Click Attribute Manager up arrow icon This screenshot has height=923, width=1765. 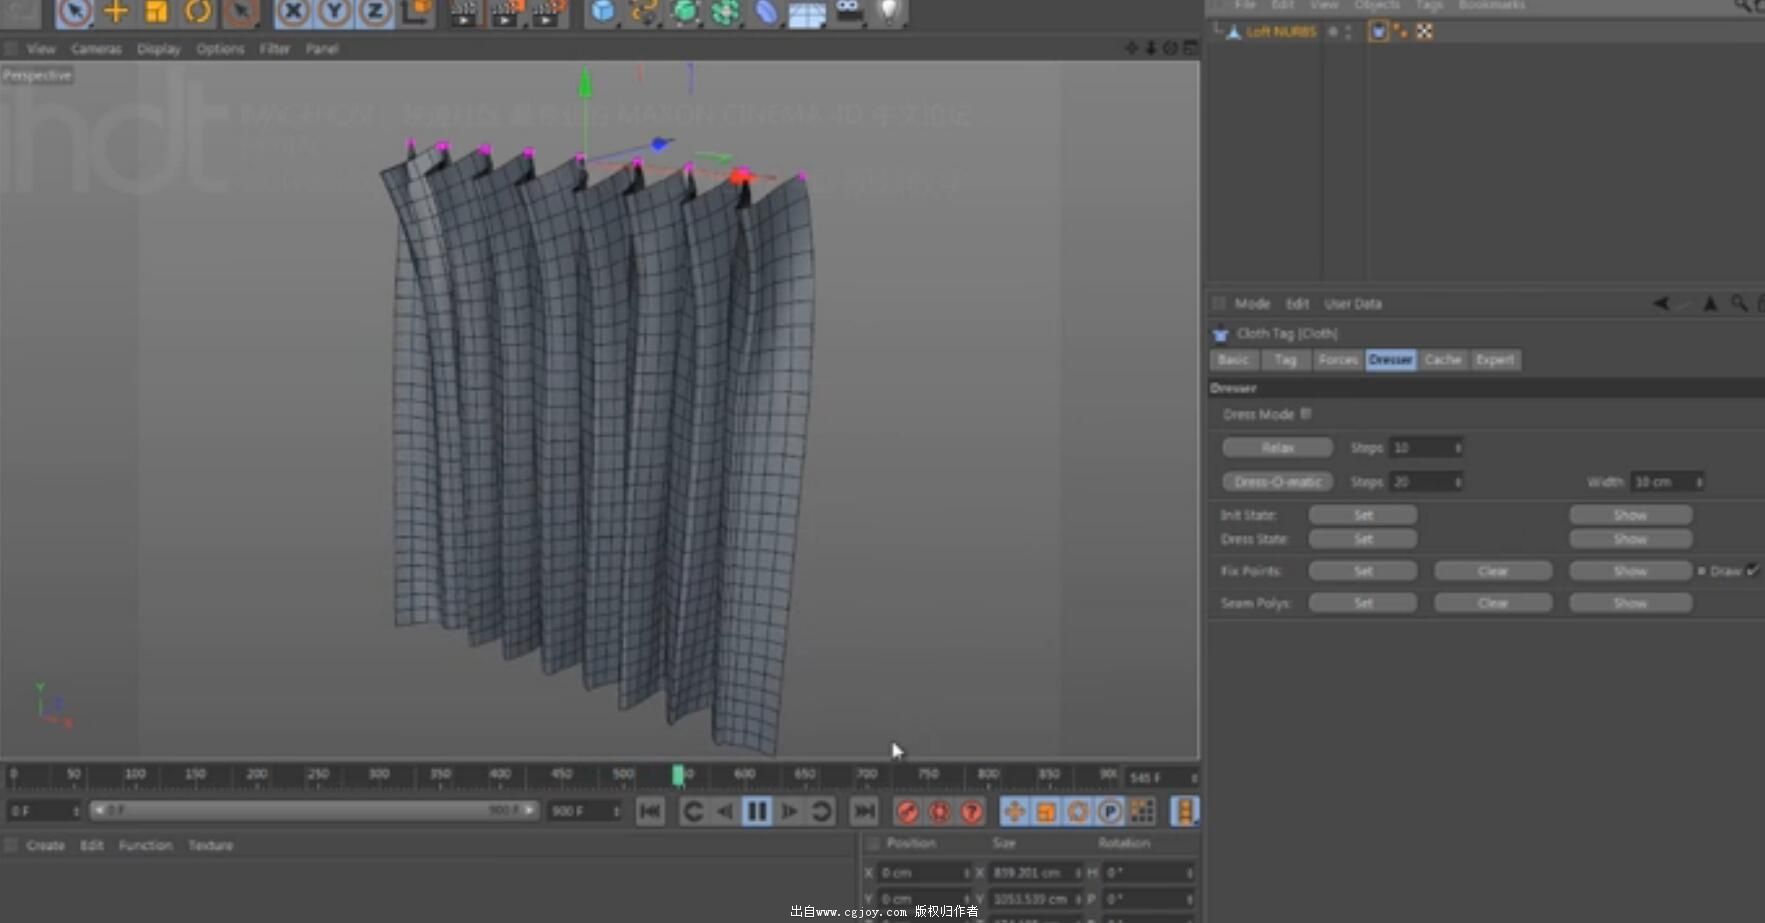(1711, 303)
